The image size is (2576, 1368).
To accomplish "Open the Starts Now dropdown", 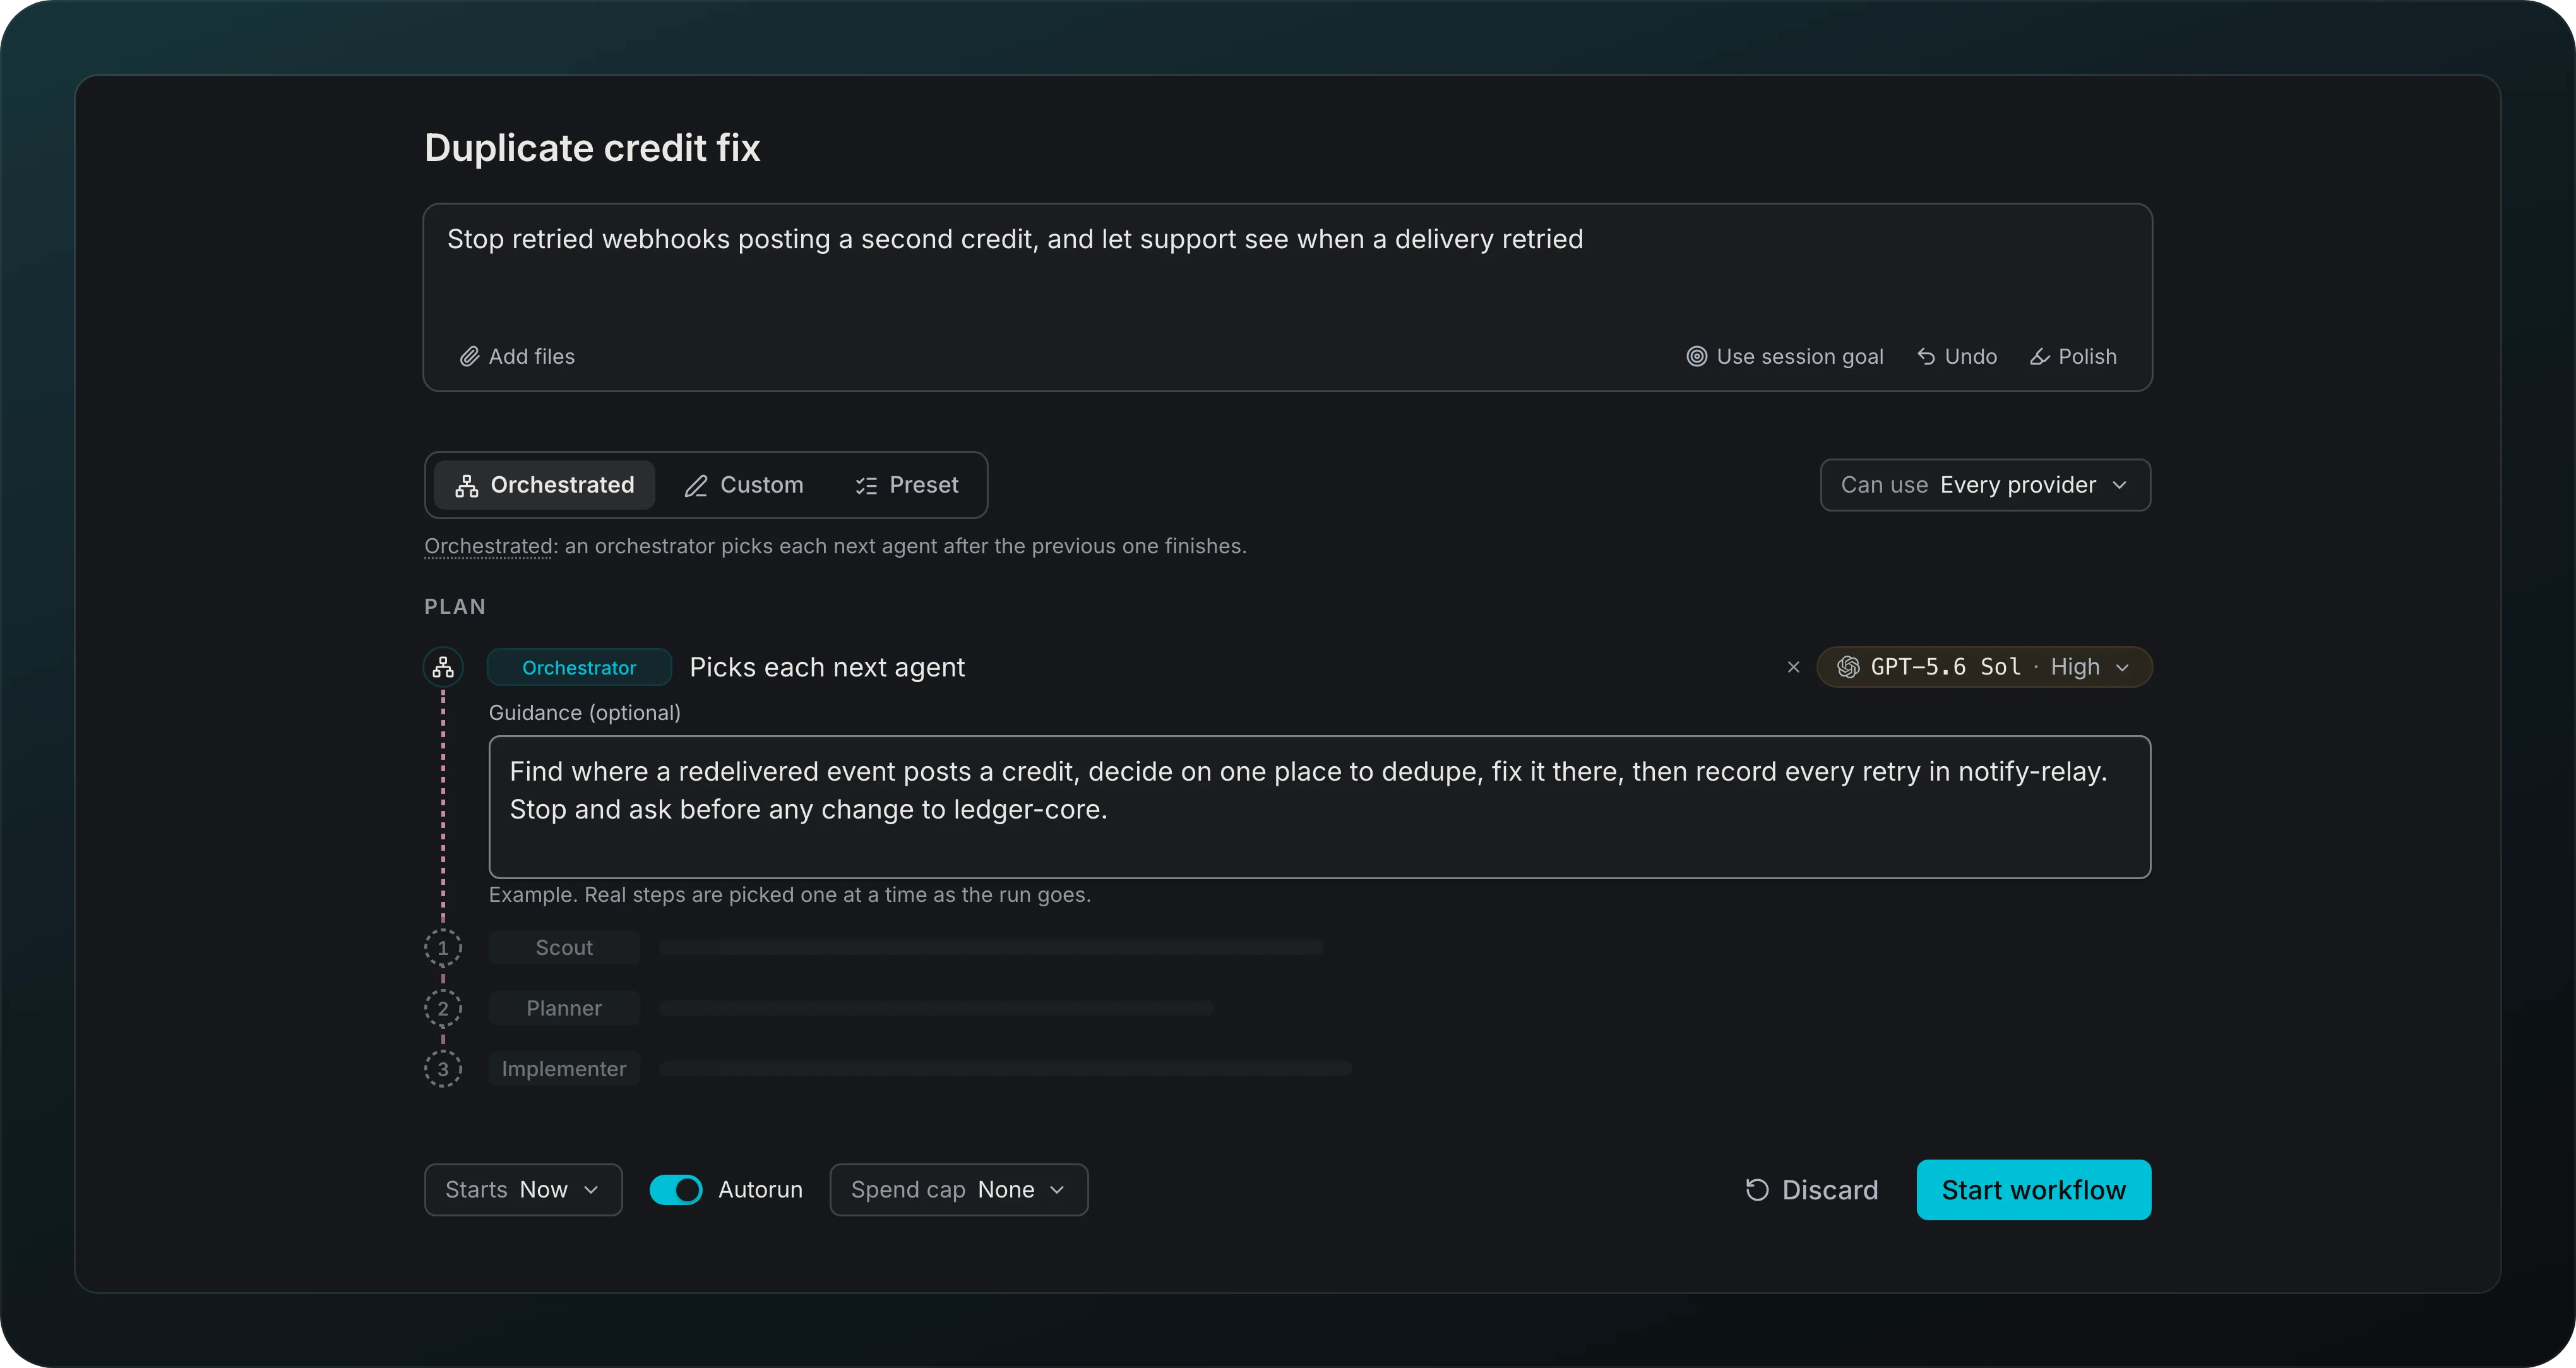I will click(523, 1190).
